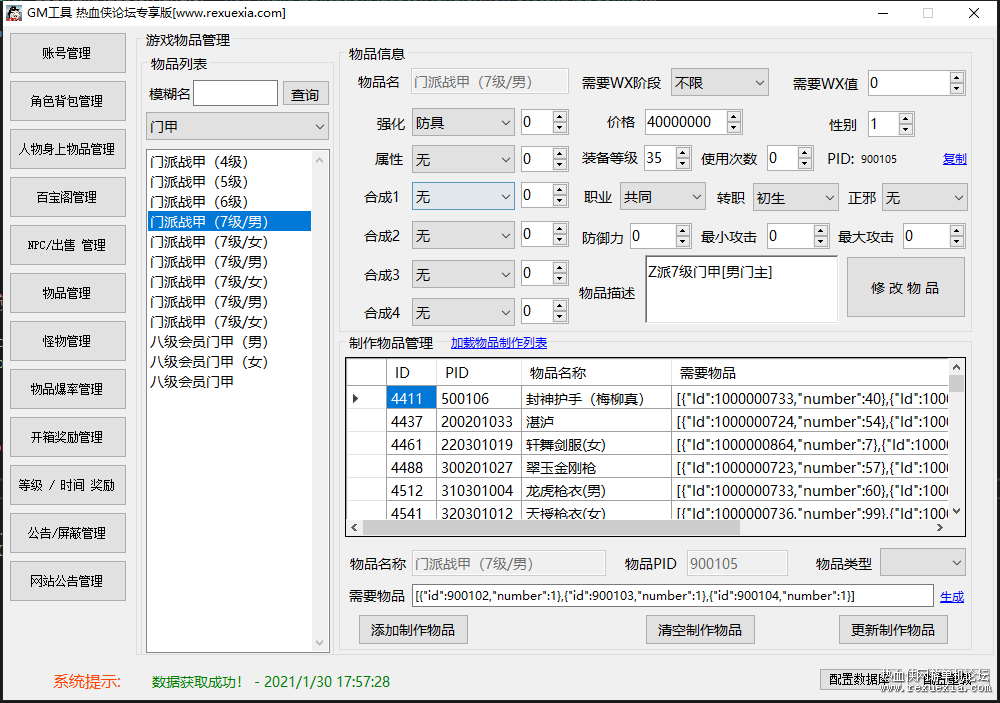The image size is (1000, 703).
Task: Open 网站公告管理 section
Action: coord(68,581)
